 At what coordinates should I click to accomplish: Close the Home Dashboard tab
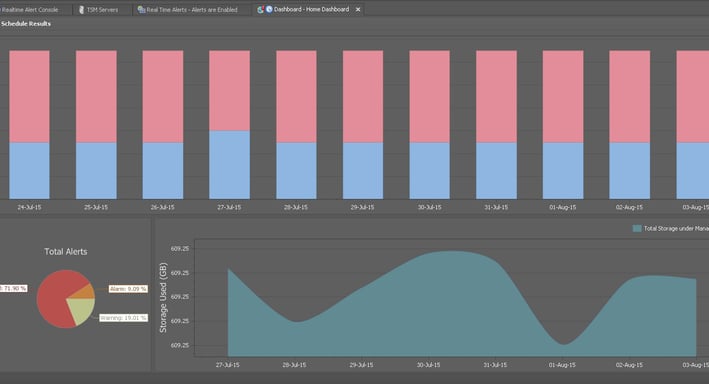(x=358, y=9)
